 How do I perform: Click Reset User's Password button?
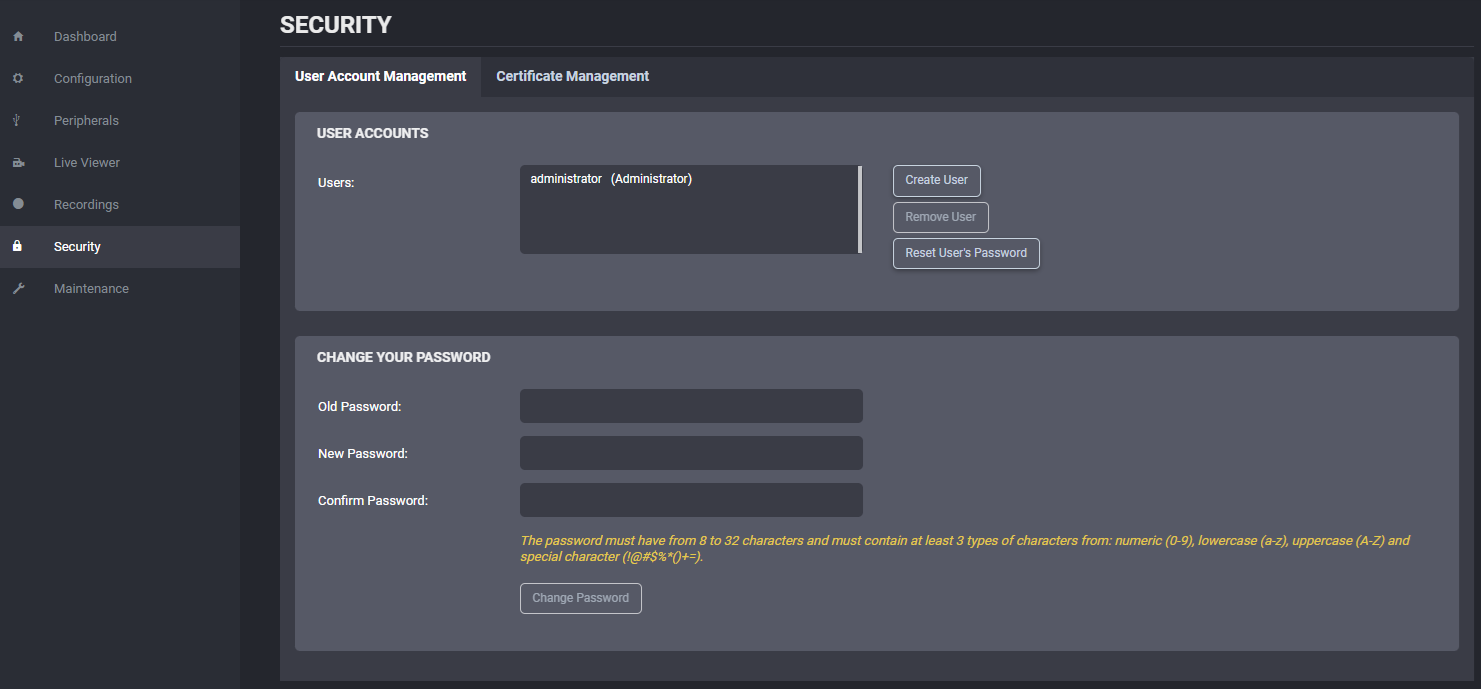pyautogui.click(x=966, y=254)
